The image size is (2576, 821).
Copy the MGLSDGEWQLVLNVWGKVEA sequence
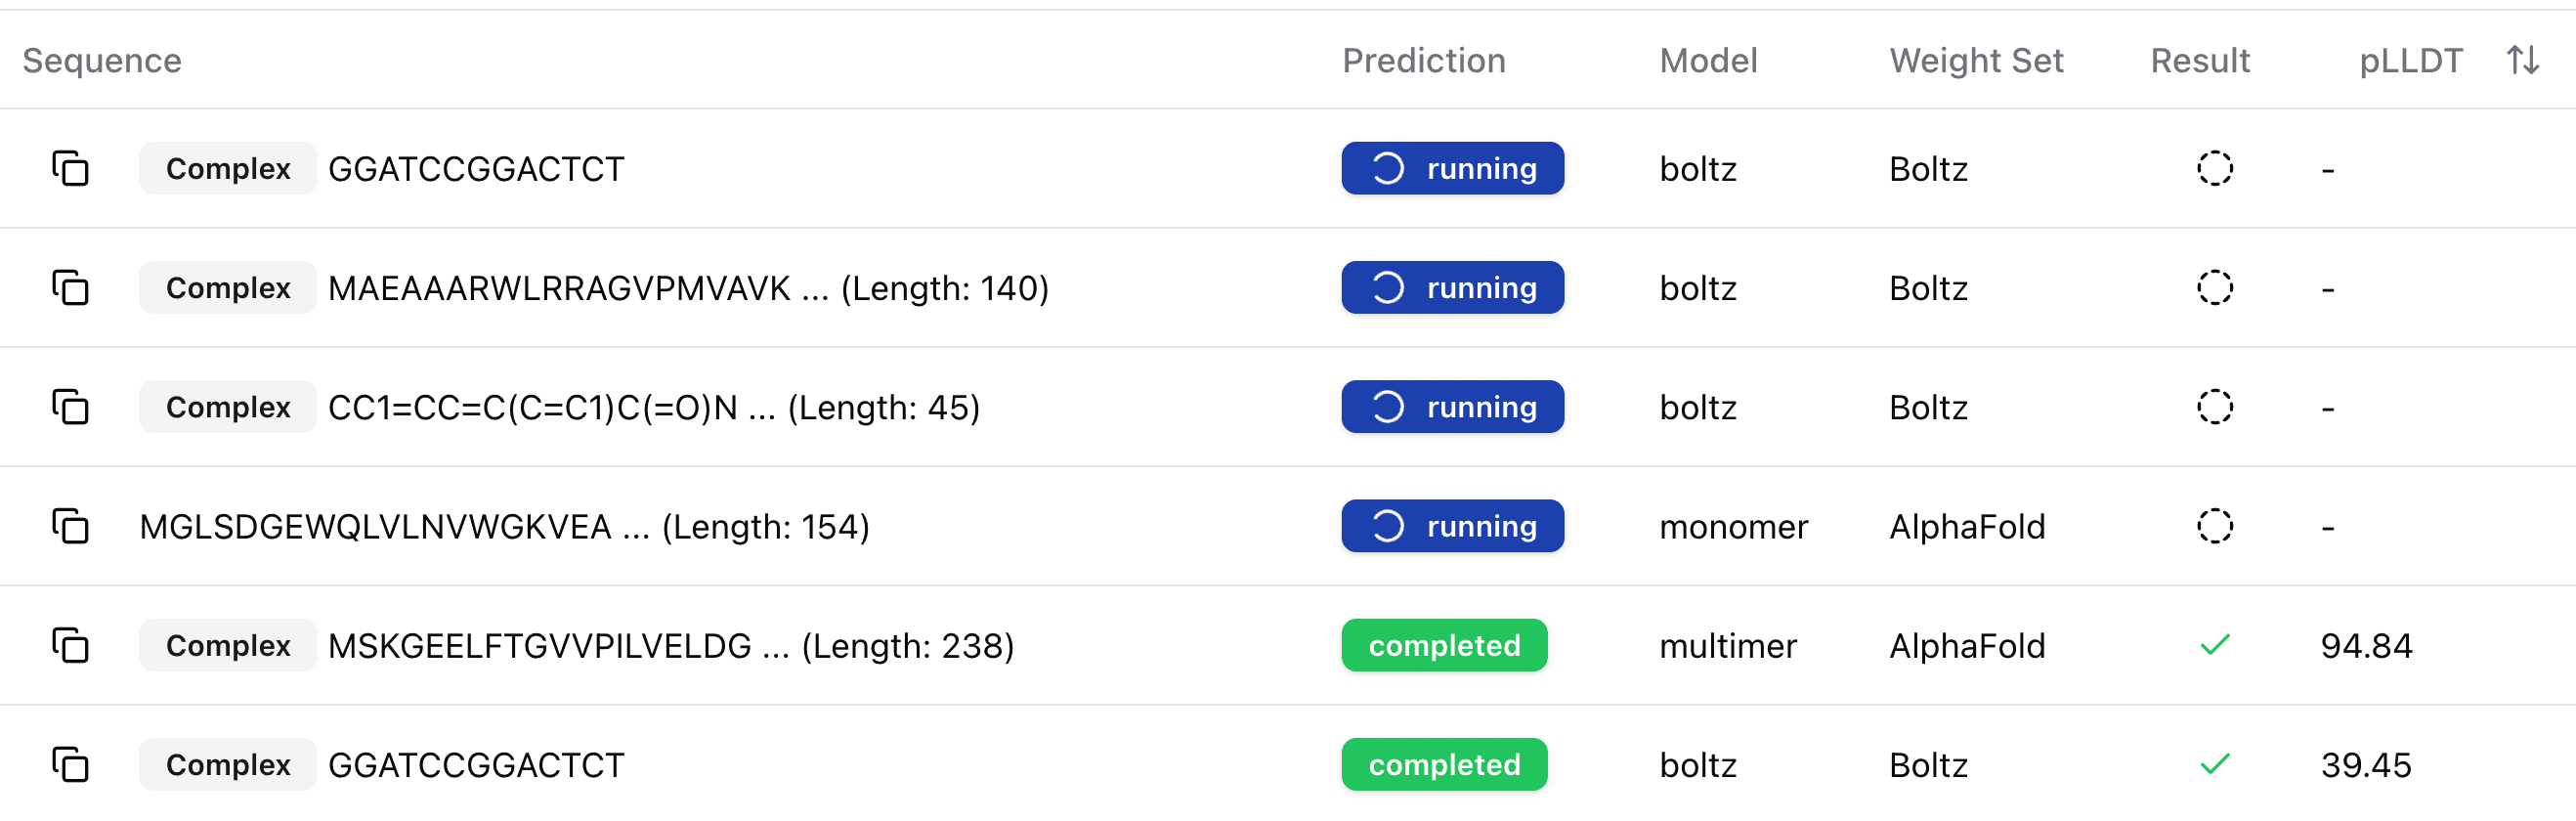(70, 526)
